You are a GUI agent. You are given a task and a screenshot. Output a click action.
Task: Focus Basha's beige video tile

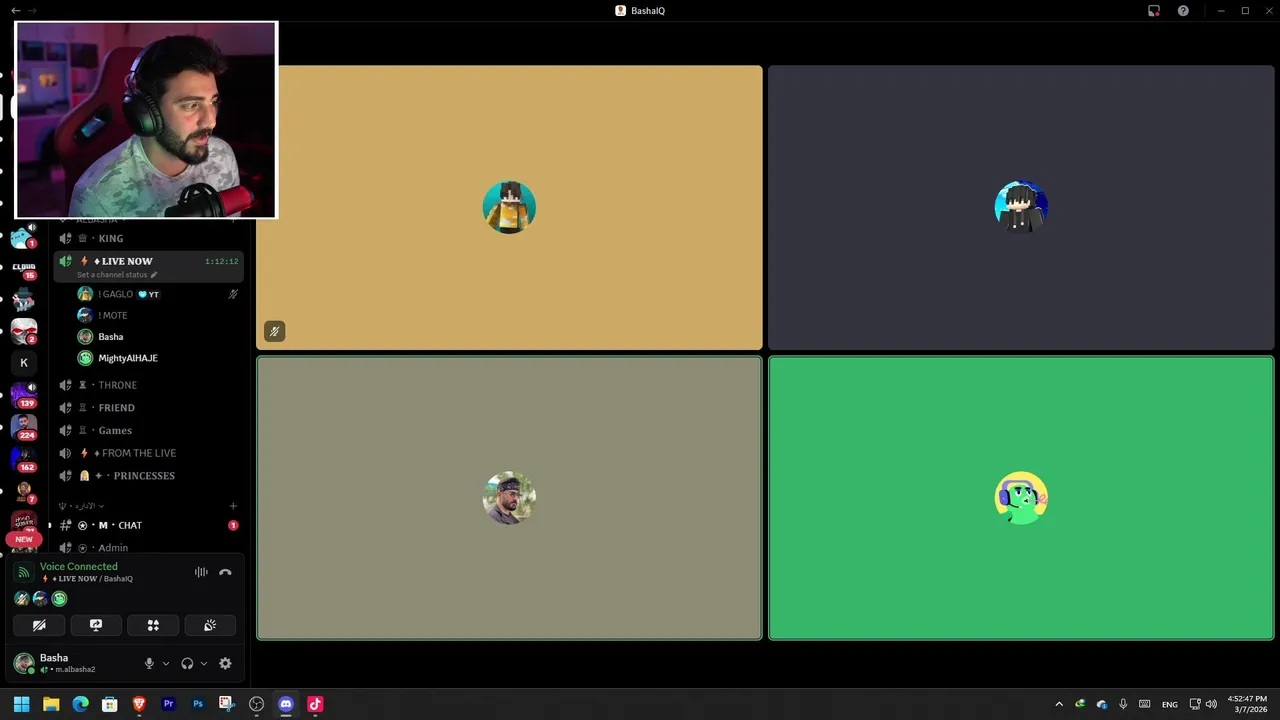509,498
